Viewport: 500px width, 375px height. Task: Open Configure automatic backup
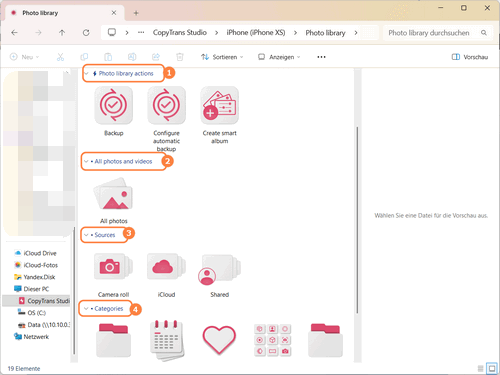(166, 105)
